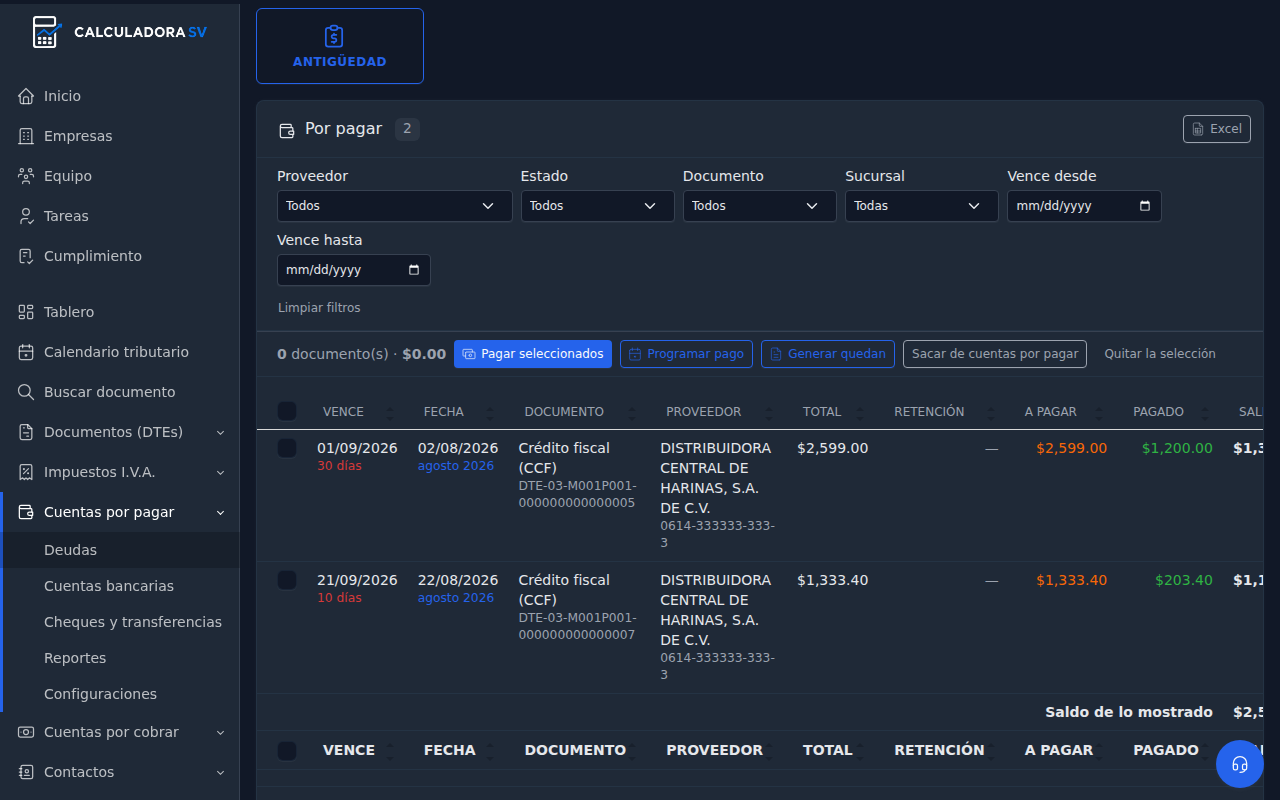Open the Estado filter dropdown
1280x800 pixels.
coord(597,206)
